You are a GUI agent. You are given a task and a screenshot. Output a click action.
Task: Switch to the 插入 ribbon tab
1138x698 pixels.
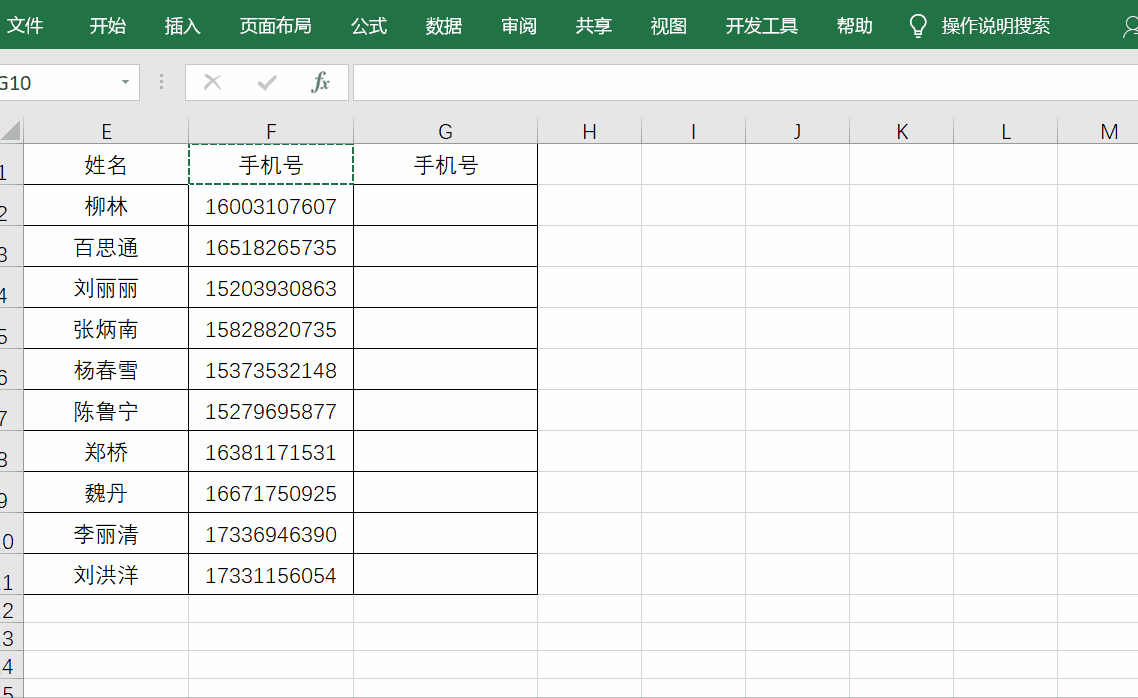(x=182, y=26)
